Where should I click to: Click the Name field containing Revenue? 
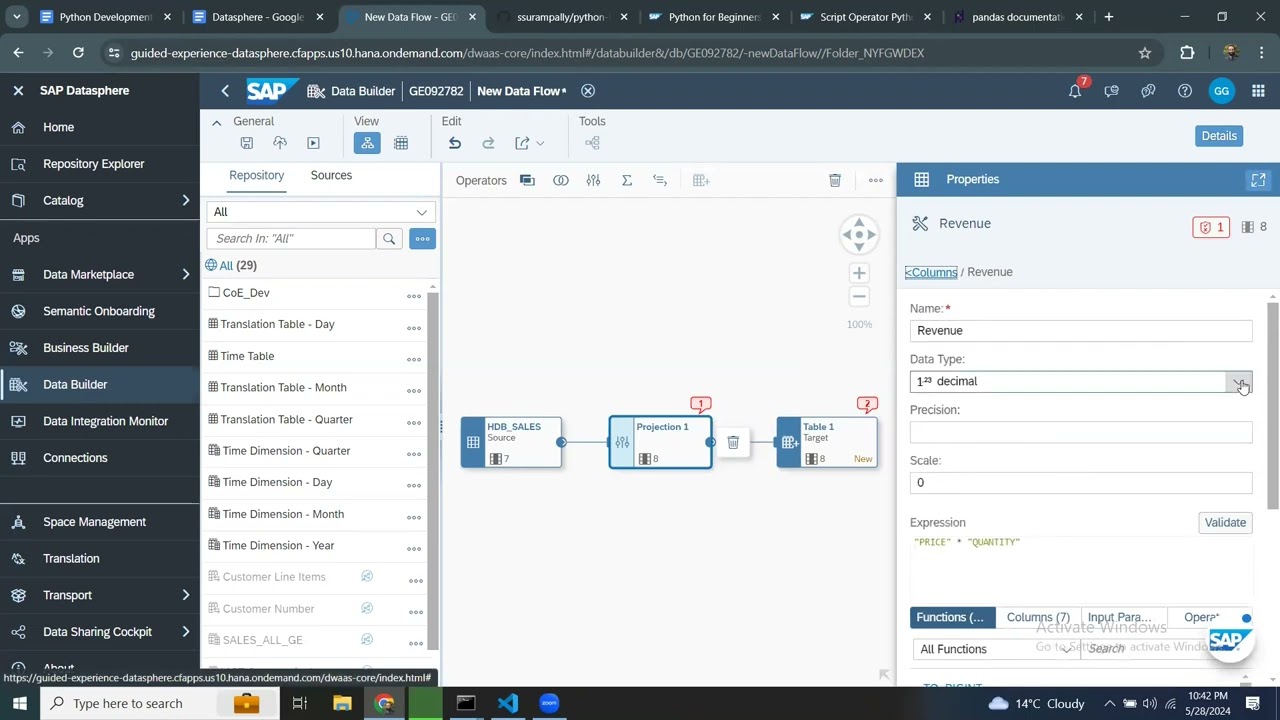tap(1081, 331)
